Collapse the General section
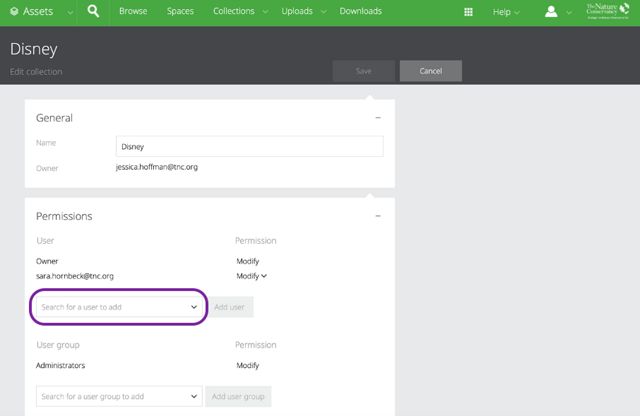The width and height of the screenshot is (640, 416). [x=378, y=118]
